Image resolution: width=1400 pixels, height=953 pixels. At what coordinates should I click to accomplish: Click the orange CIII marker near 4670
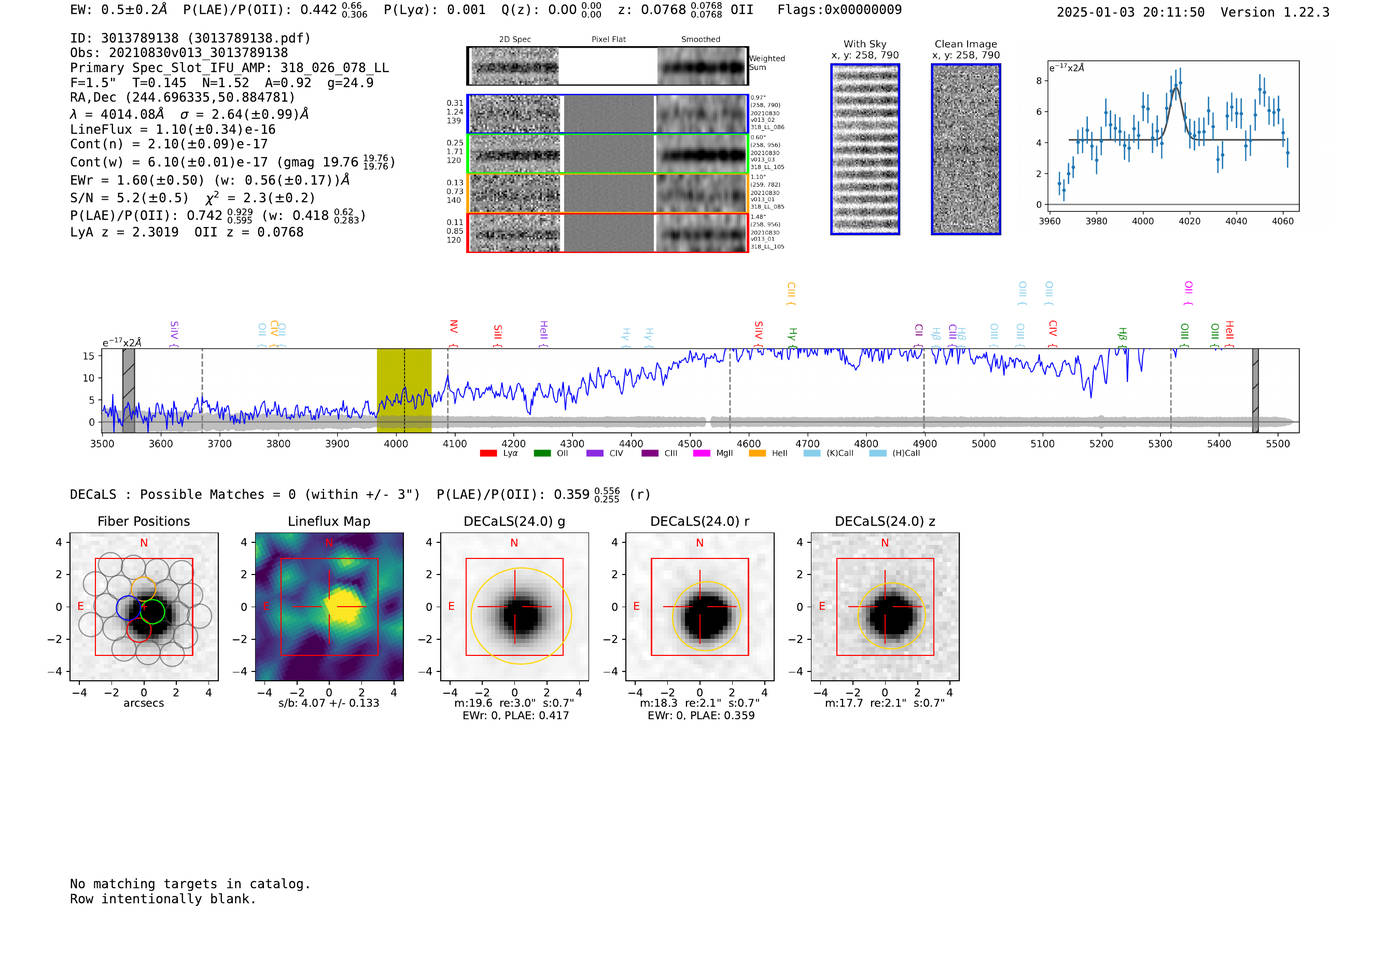791,293
